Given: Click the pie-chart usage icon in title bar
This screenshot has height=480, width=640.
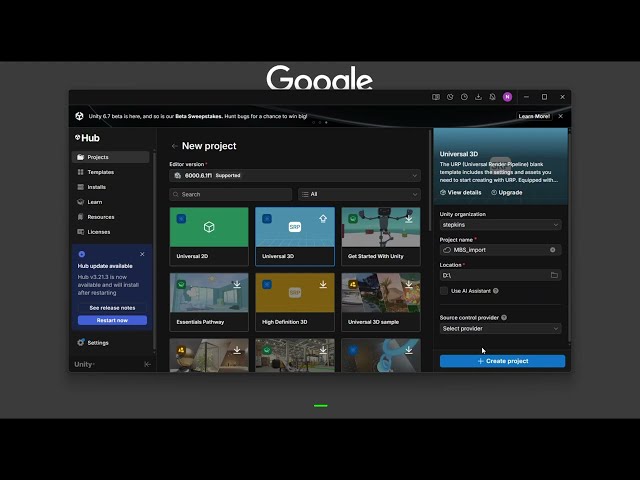Looking at the screenshot, I should 450,97.
